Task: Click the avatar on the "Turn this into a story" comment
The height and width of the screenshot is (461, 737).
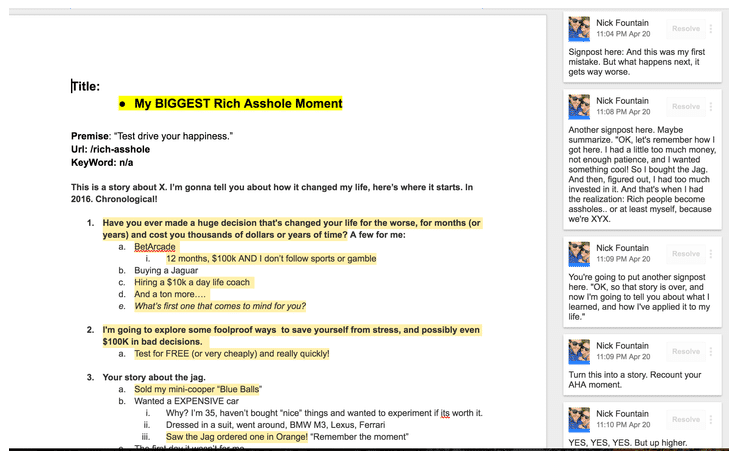Action: pos(579,351)
